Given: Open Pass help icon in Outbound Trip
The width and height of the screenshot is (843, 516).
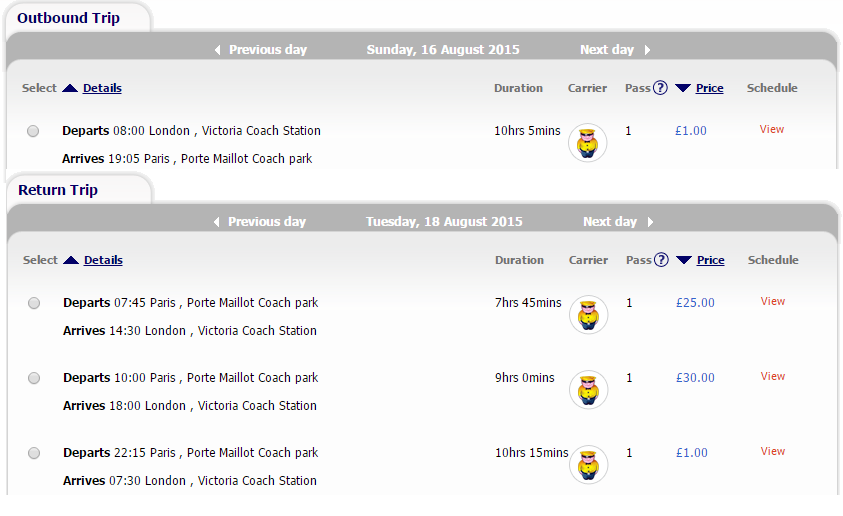Looking at the screenshot, I should click(x=660, y=88).
